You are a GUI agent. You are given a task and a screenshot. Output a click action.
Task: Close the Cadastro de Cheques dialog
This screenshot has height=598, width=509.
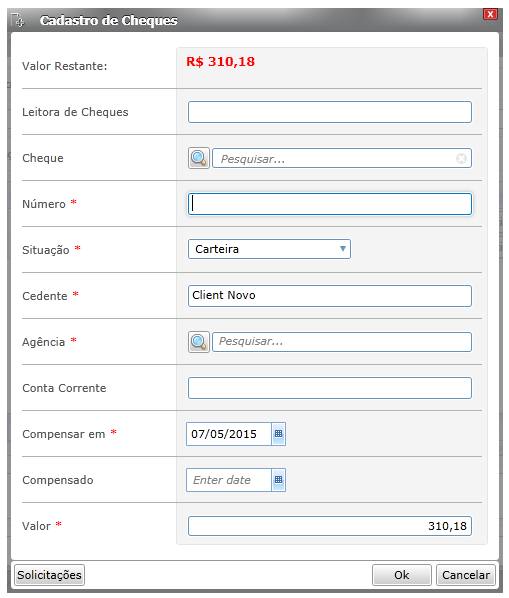pyautogui.click(x=490, y=14)
